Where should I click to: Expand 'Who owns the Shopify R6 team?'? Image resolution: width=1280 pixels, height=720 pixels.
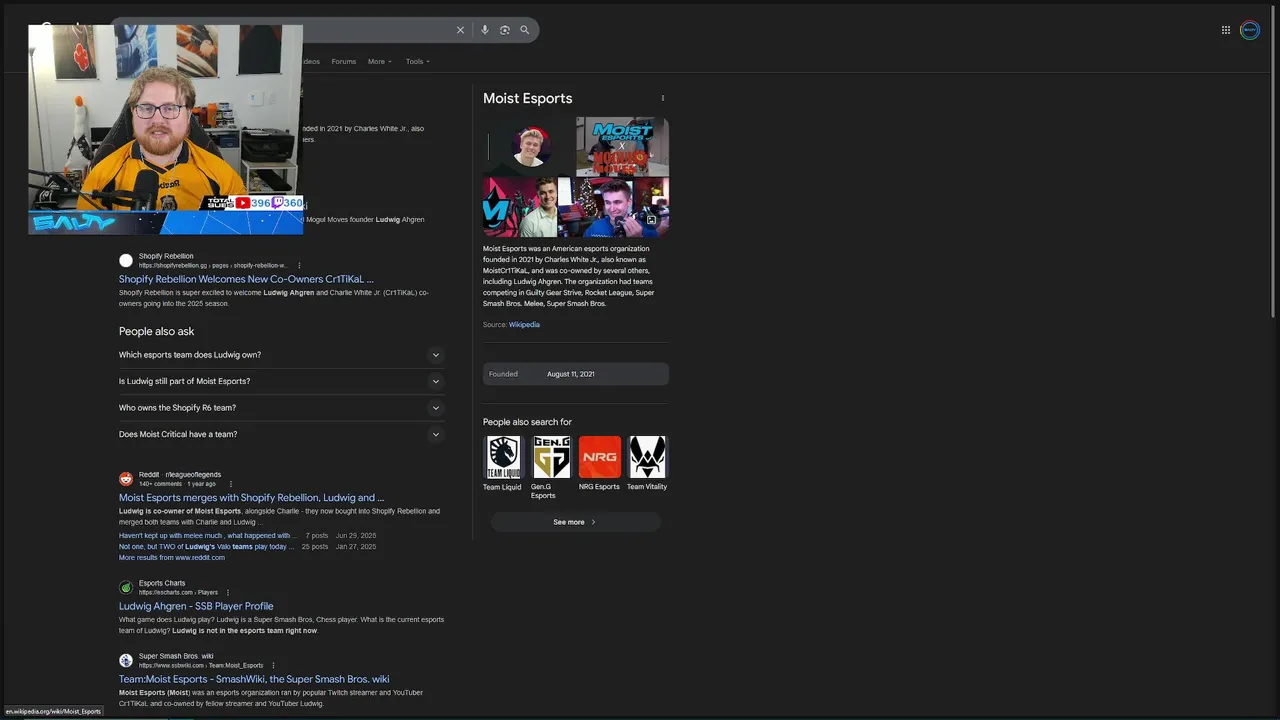pos(280,408)
